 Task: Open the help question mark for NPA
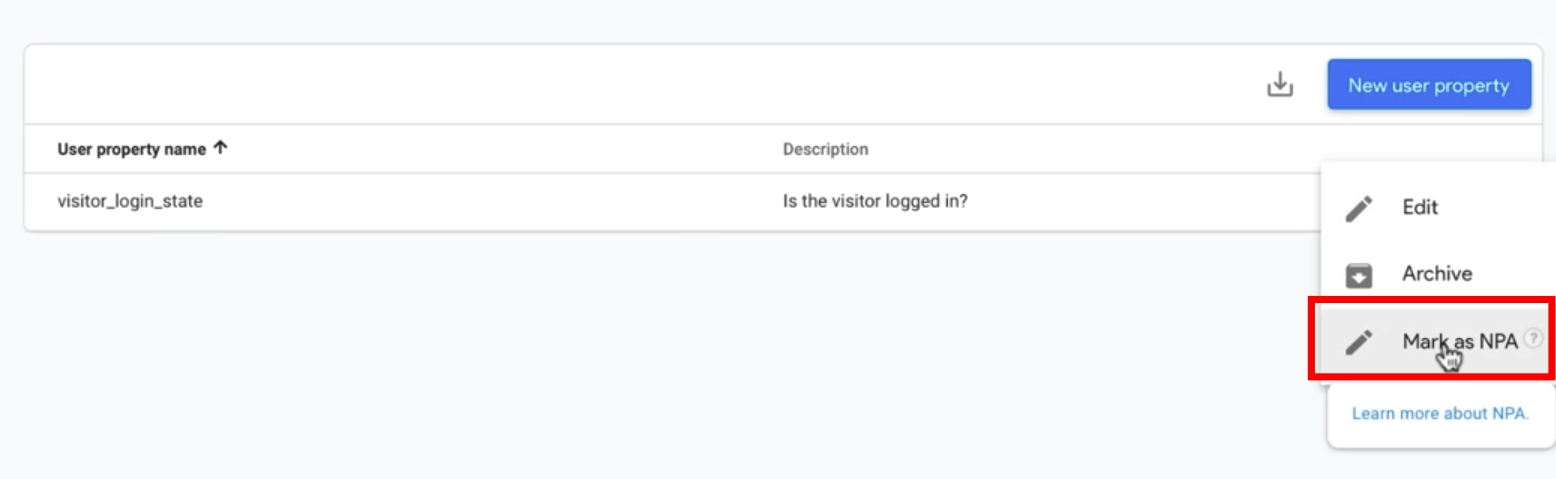tap(1535, 339)
